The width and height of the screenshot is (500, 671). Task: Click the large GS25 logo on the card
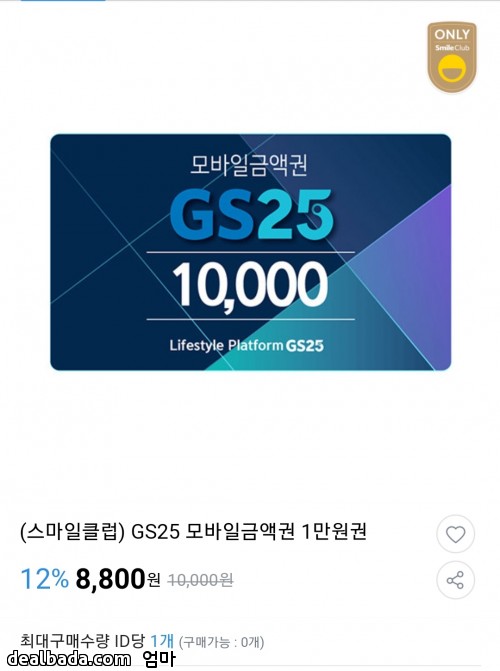pos(251,215)
